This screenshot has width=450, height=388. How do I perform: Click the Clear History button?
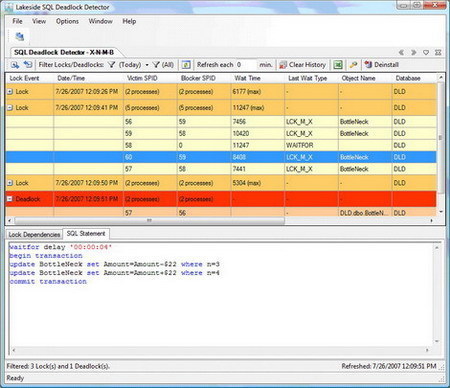[303, 65]
